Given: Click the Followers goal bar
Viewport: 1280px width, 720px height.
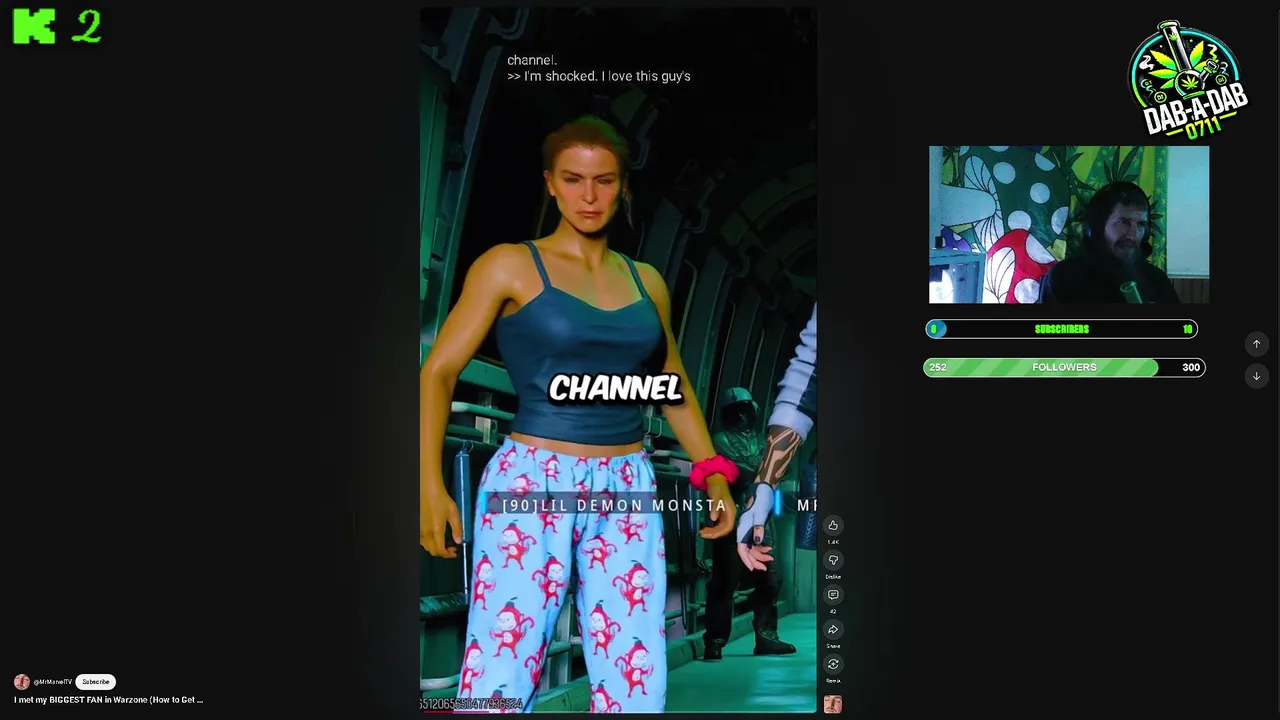Looking at the screenshot, I should (x=1064, y=367).
